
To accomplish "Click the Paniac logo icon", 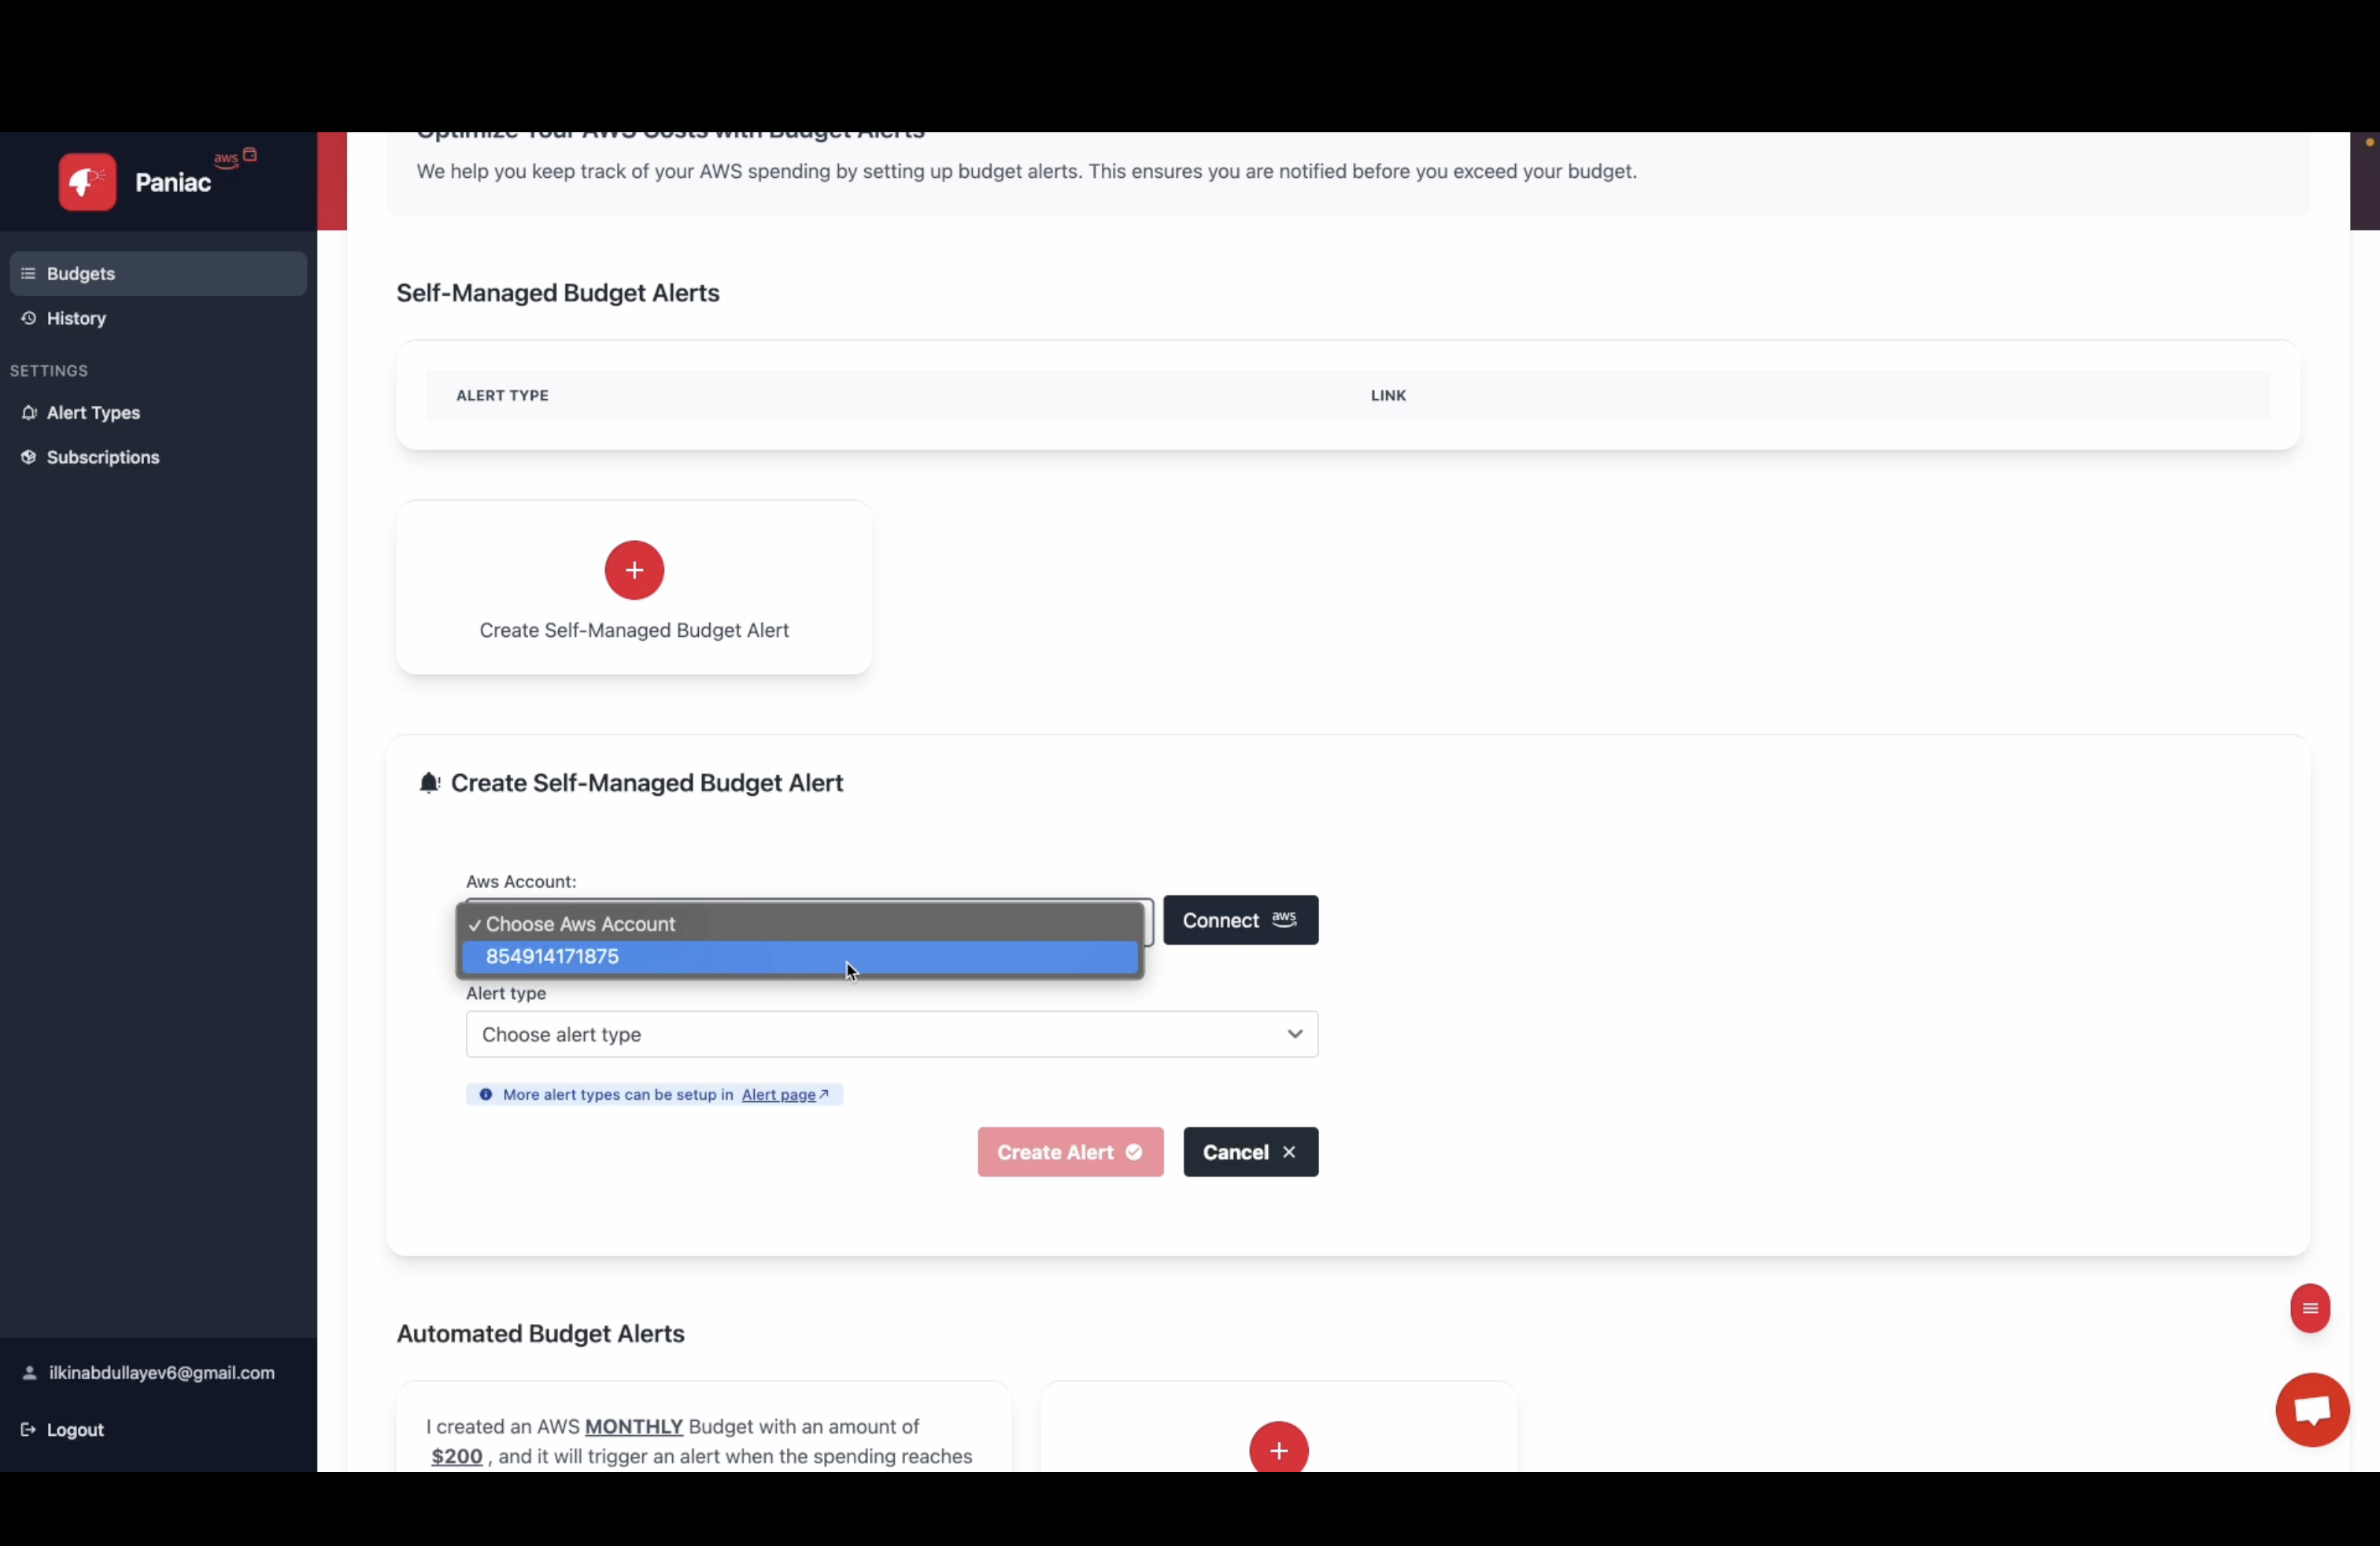I will tap(87, 182).
